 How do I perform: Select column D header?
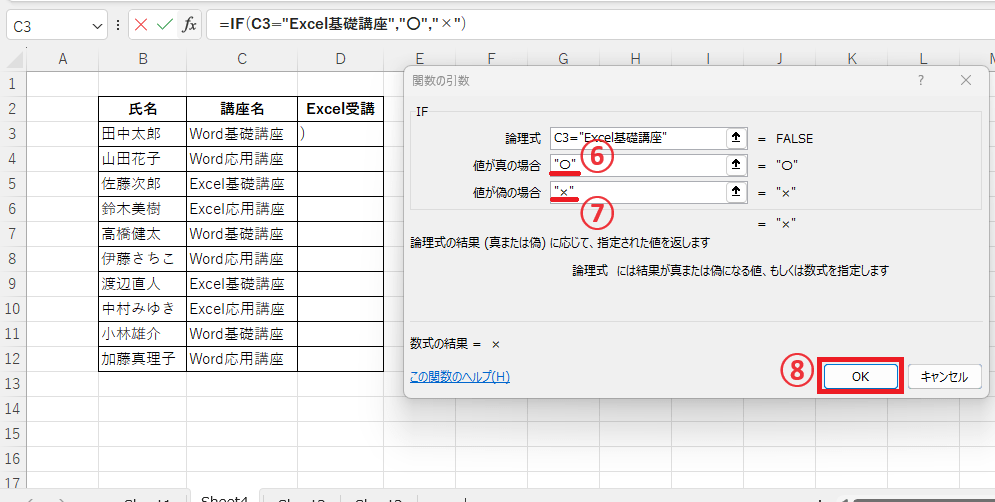[x=341, y=59]
